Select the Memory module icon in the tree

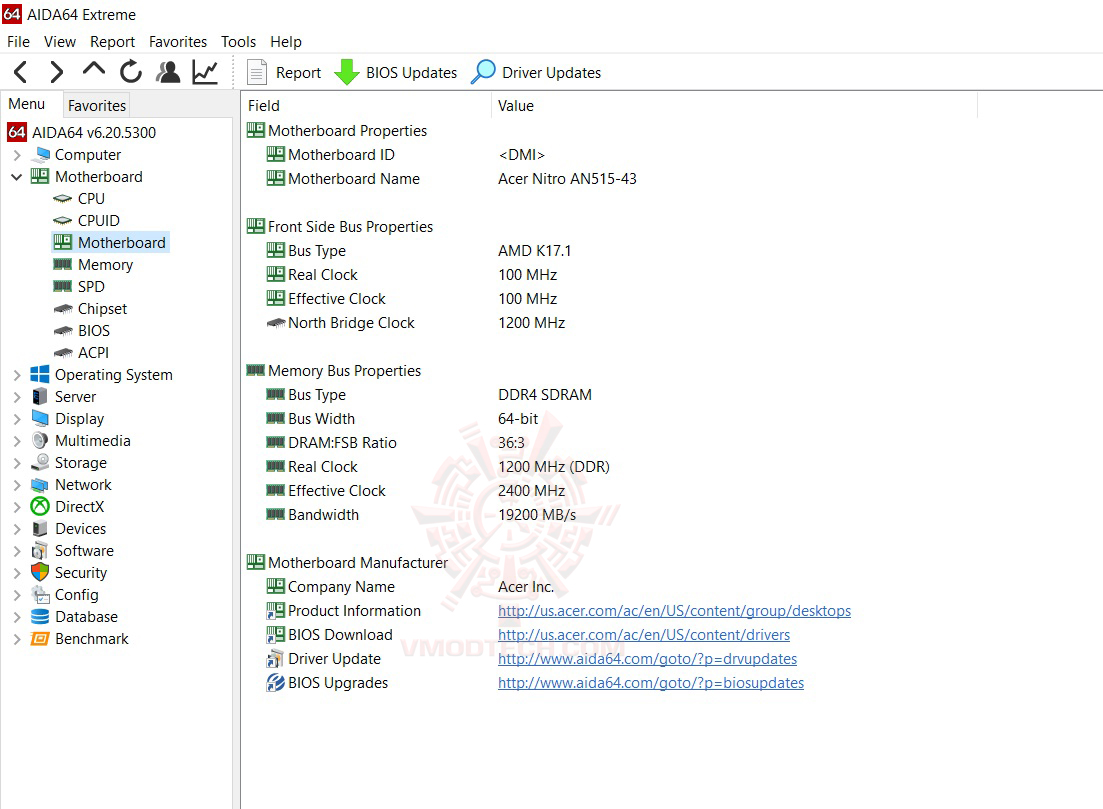(x=63, y=265)
